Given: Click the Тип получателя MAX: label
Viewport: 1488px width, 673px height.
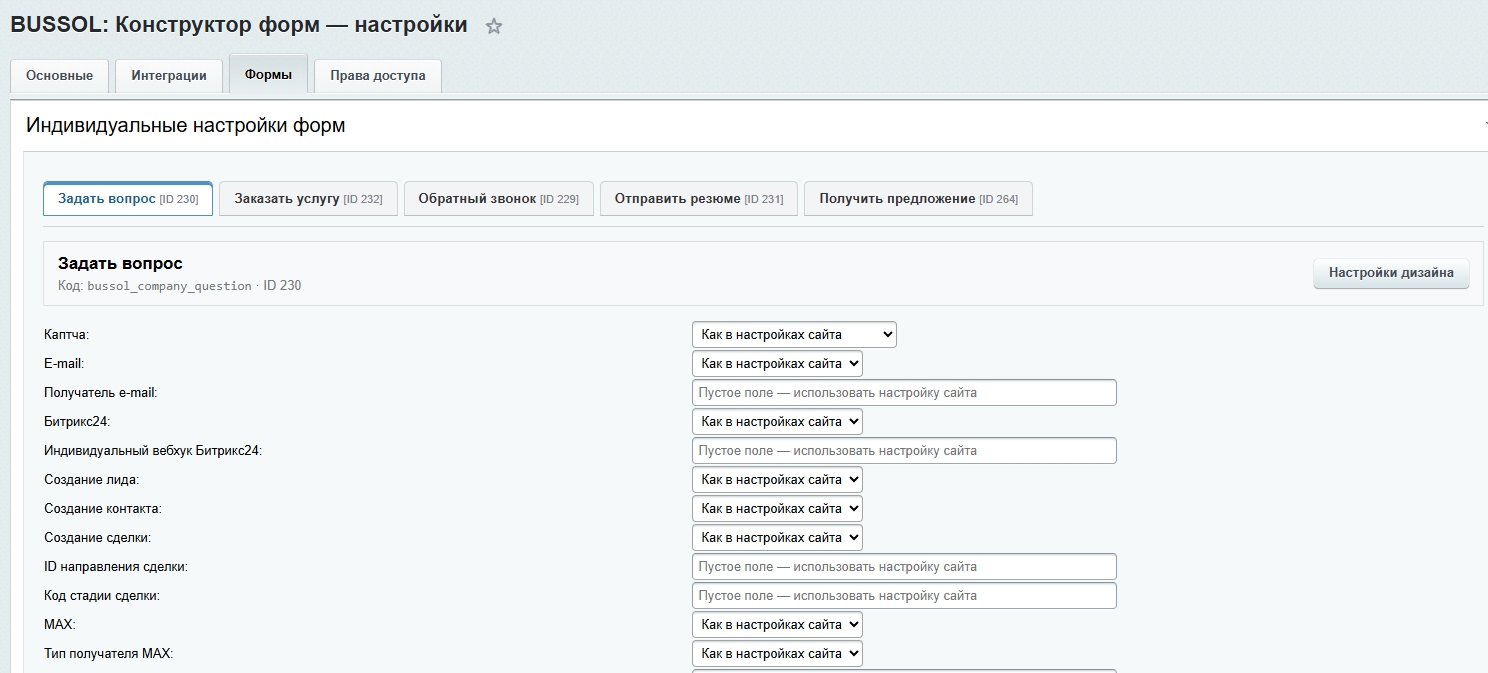Looking at the screenshot, I should 109,654.
